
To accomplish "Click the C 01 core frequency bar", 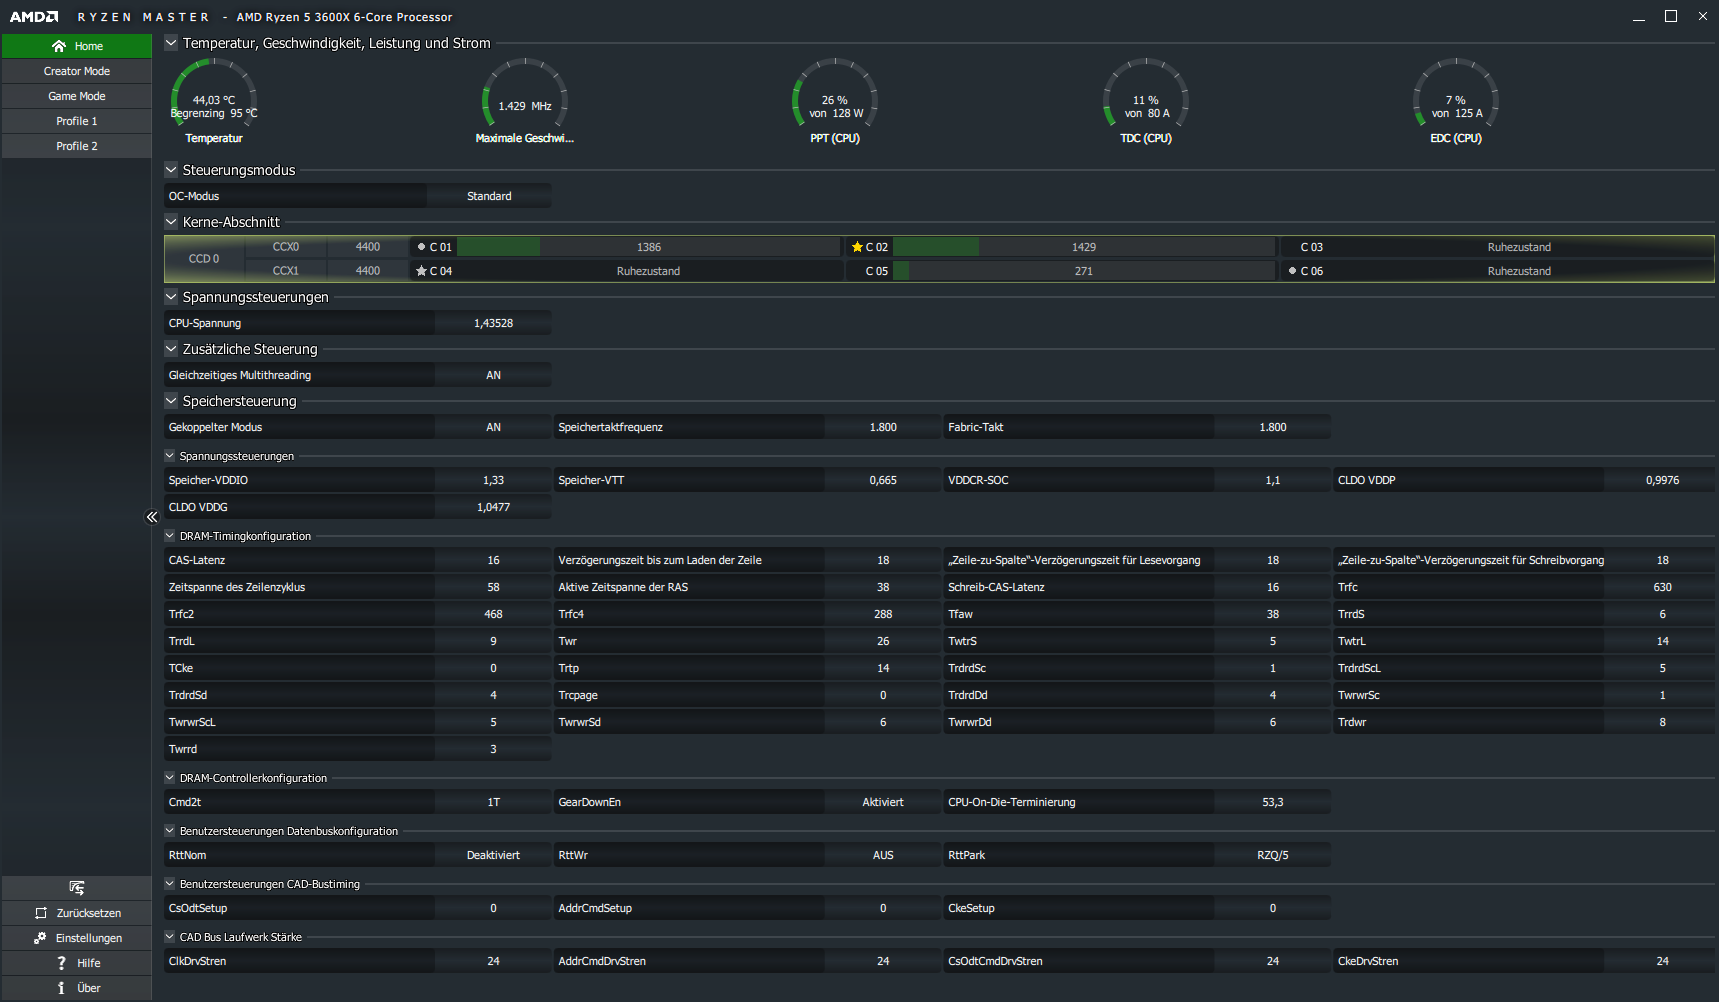I will (649, 247).
